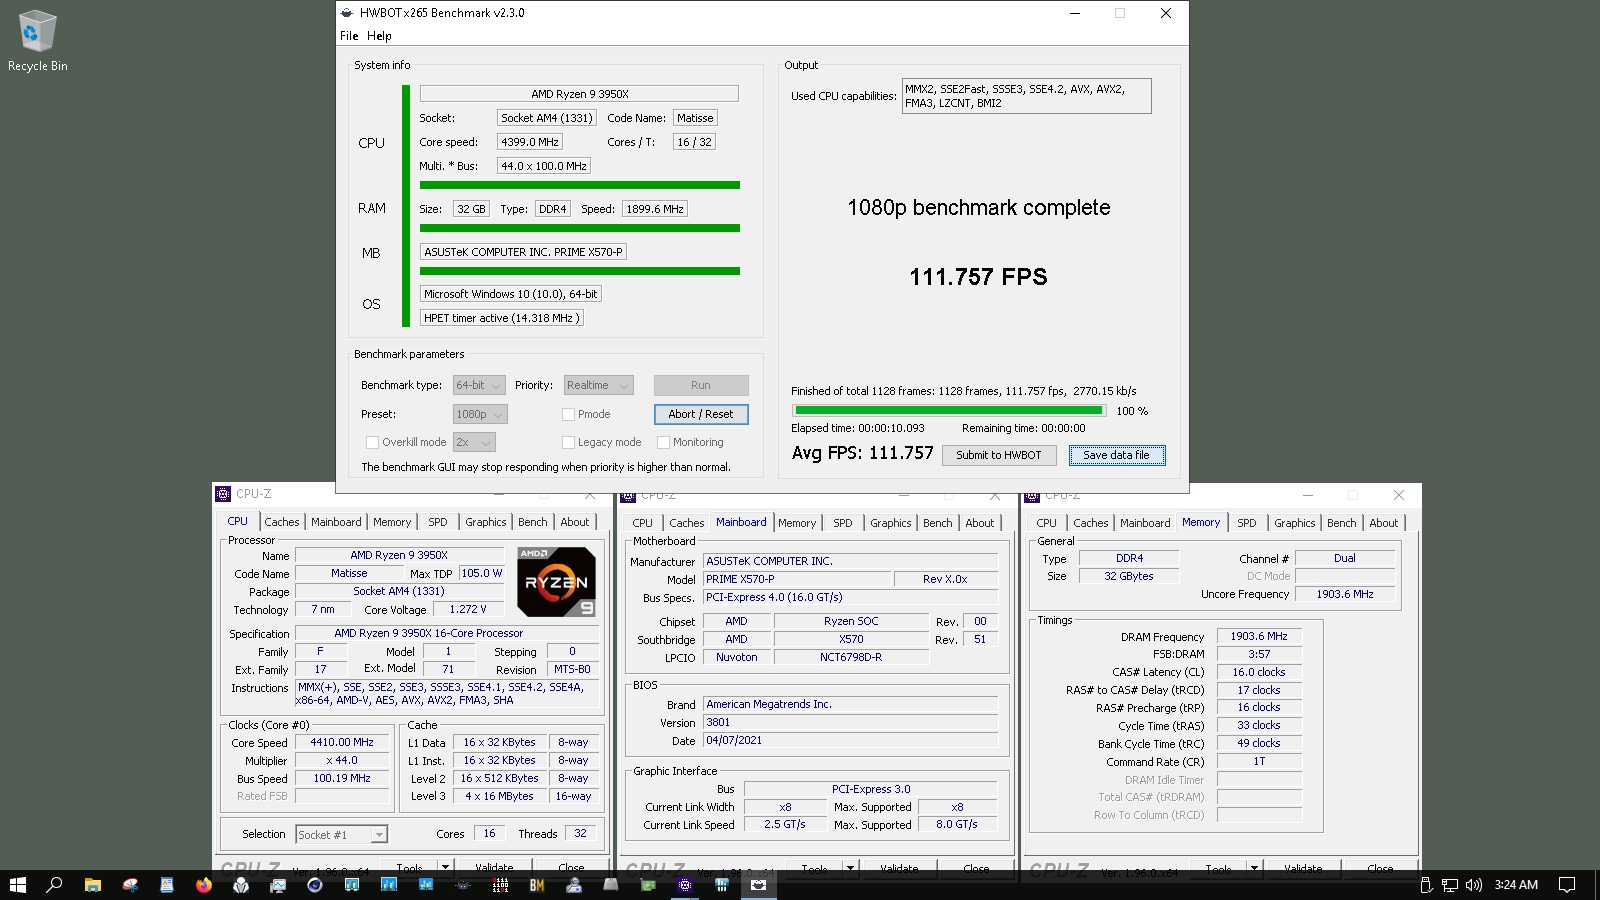Switch to CPU tab in CPU-Z Timings window
The height and width of the screenshot is (900, 1600).
point(1047,523)
